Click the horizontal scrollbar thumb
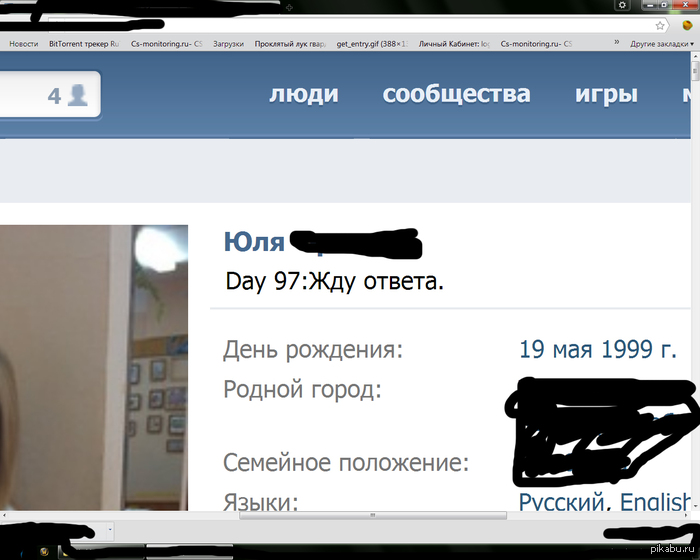The image size is (700, 560). 373,515
